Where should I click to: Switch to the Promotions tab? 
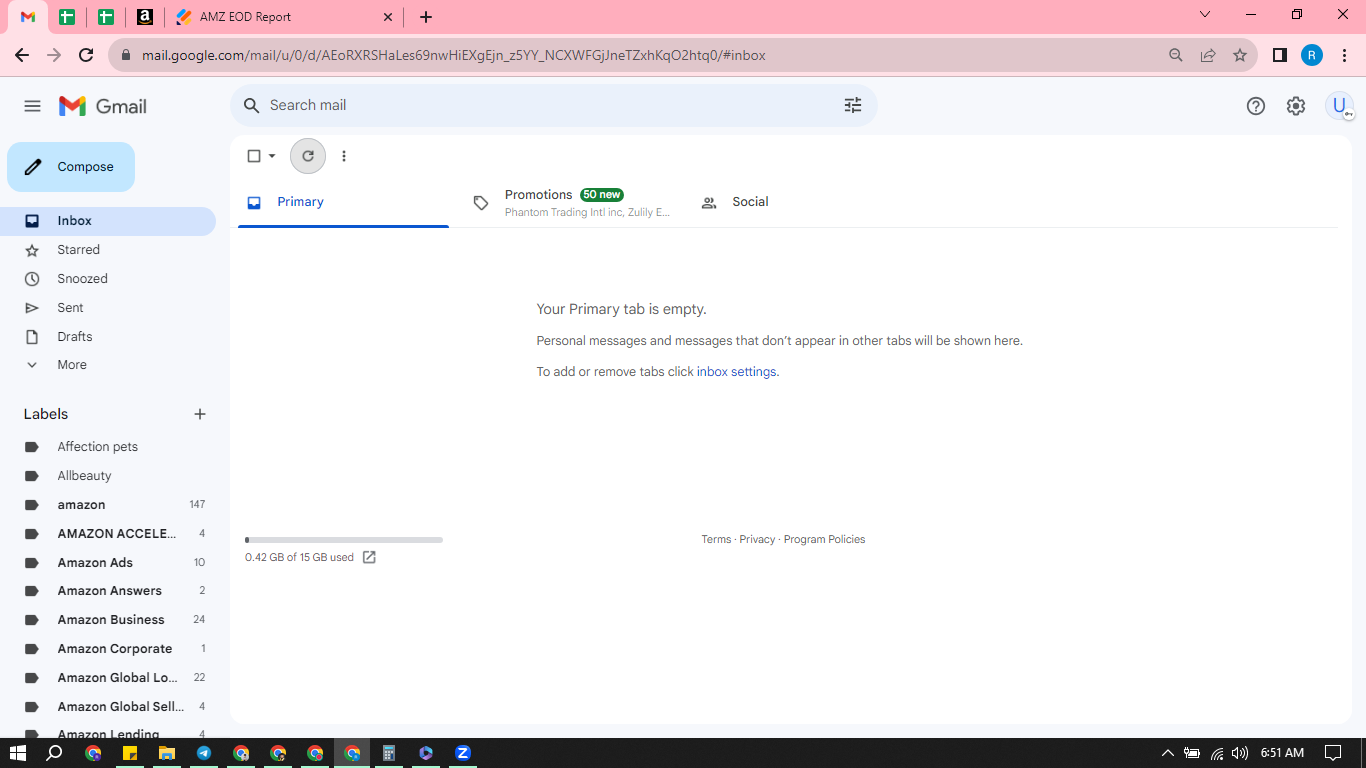point(571,202)
